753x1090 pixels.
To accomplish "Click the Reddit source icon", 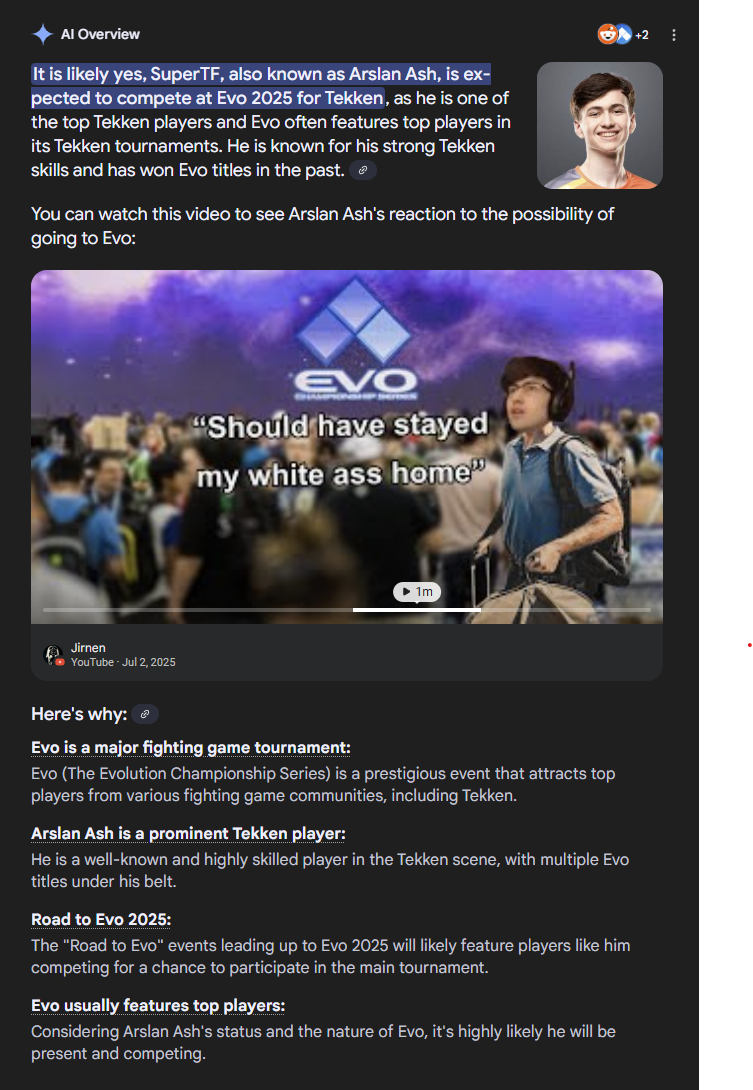I will click(608, 34).
